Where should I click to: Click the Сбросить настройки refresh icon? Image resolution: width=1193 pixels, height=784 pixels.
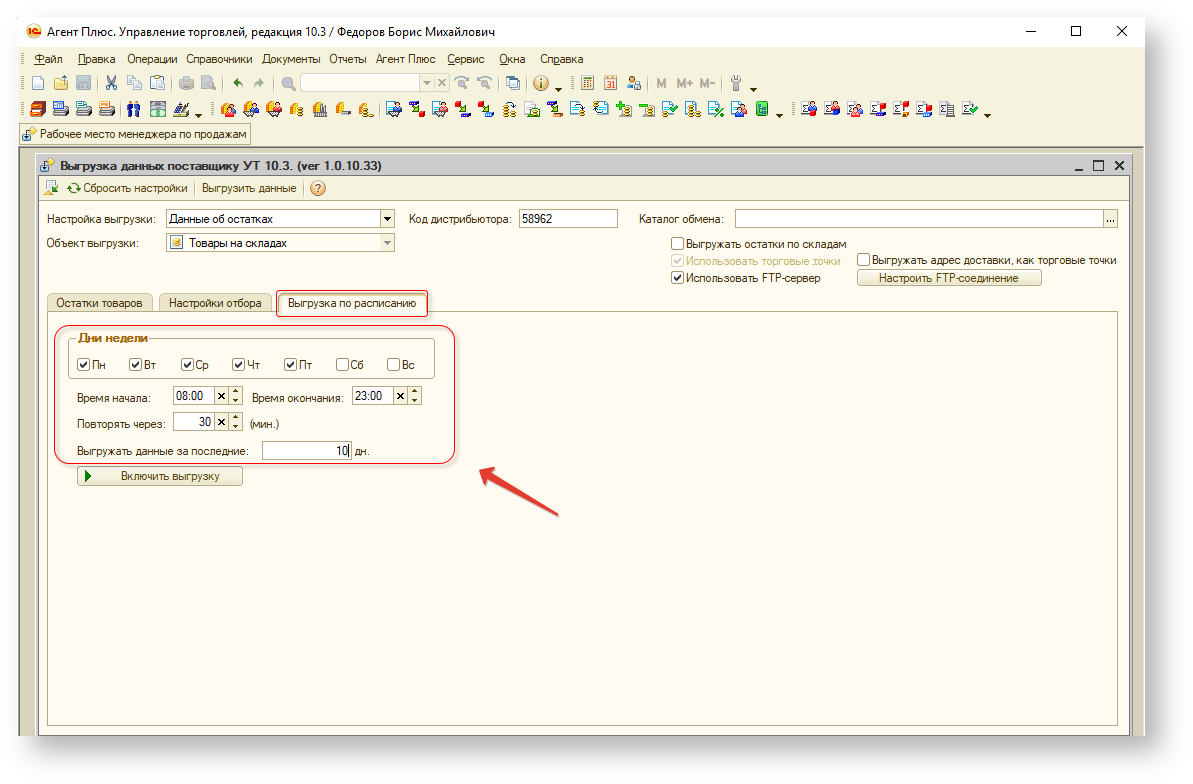coord(74,188)
